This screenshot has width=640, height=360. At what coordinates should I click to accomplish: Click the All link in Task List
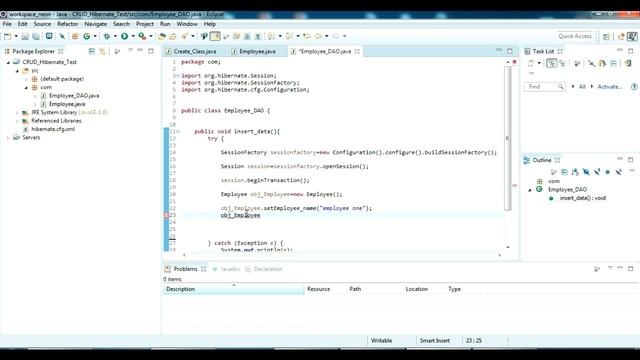[x=582, y=87]
